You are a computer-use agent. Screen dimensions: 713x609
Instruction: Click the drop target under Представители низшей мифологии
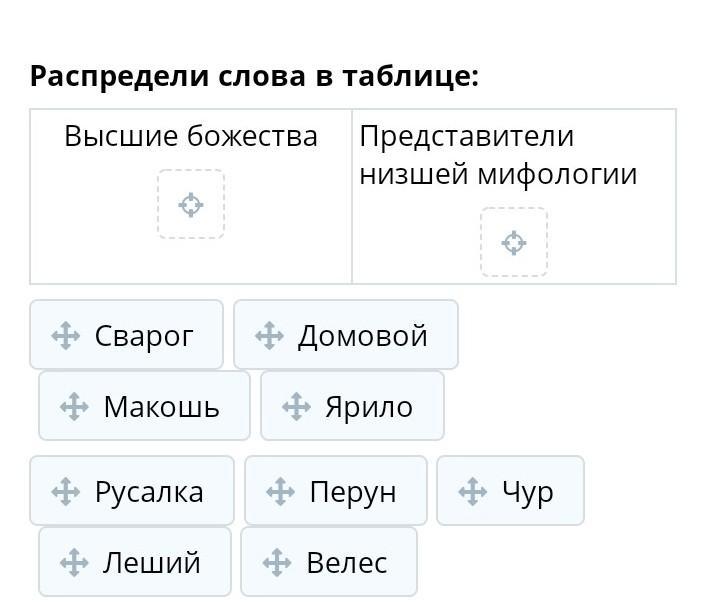(x=514, y=243)
